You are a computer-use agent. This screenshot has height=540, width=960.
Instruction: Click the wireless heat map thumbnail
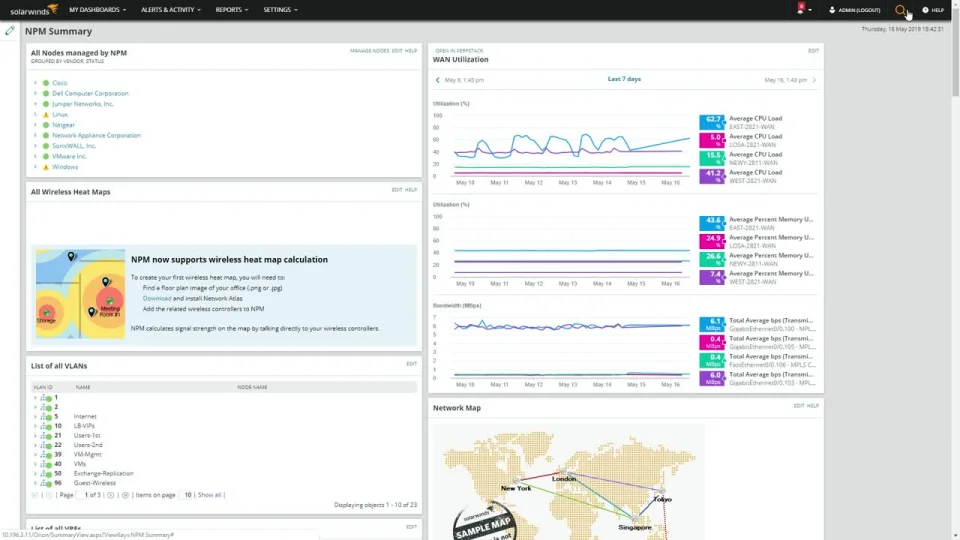(x=80, y=294)
